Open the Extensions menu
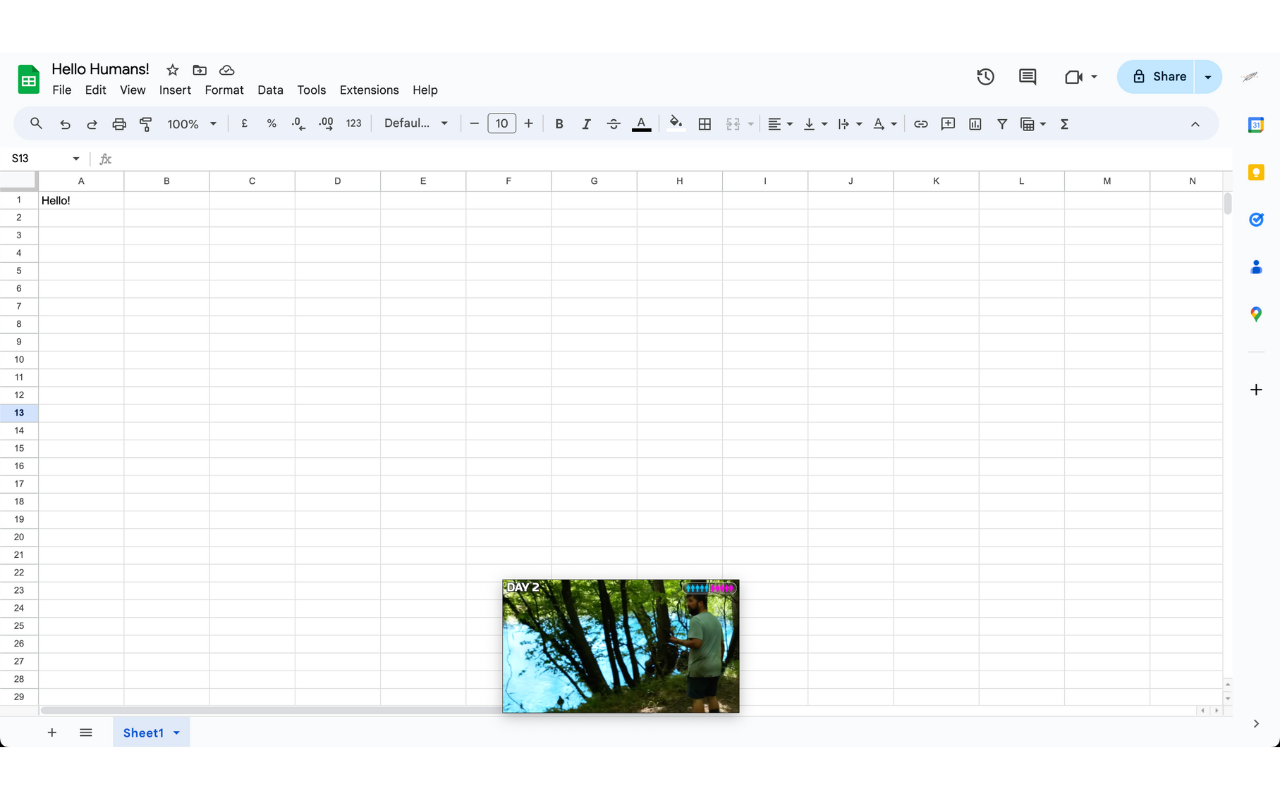This screenshot has height=800, width=1280. 369,90
